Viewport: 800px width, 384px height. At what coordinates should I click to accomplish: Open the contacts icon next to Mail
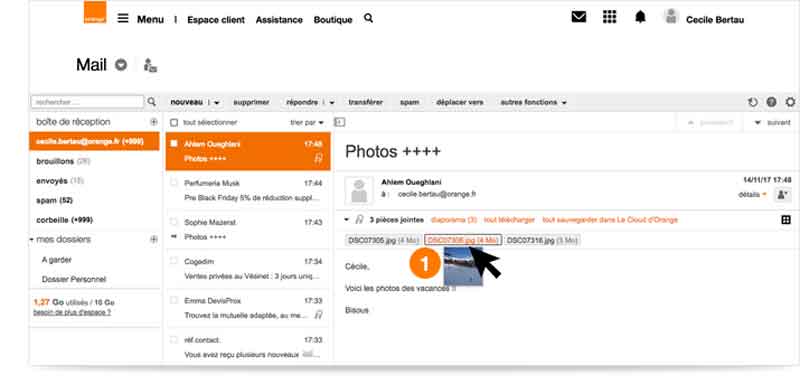click(150, 65)
